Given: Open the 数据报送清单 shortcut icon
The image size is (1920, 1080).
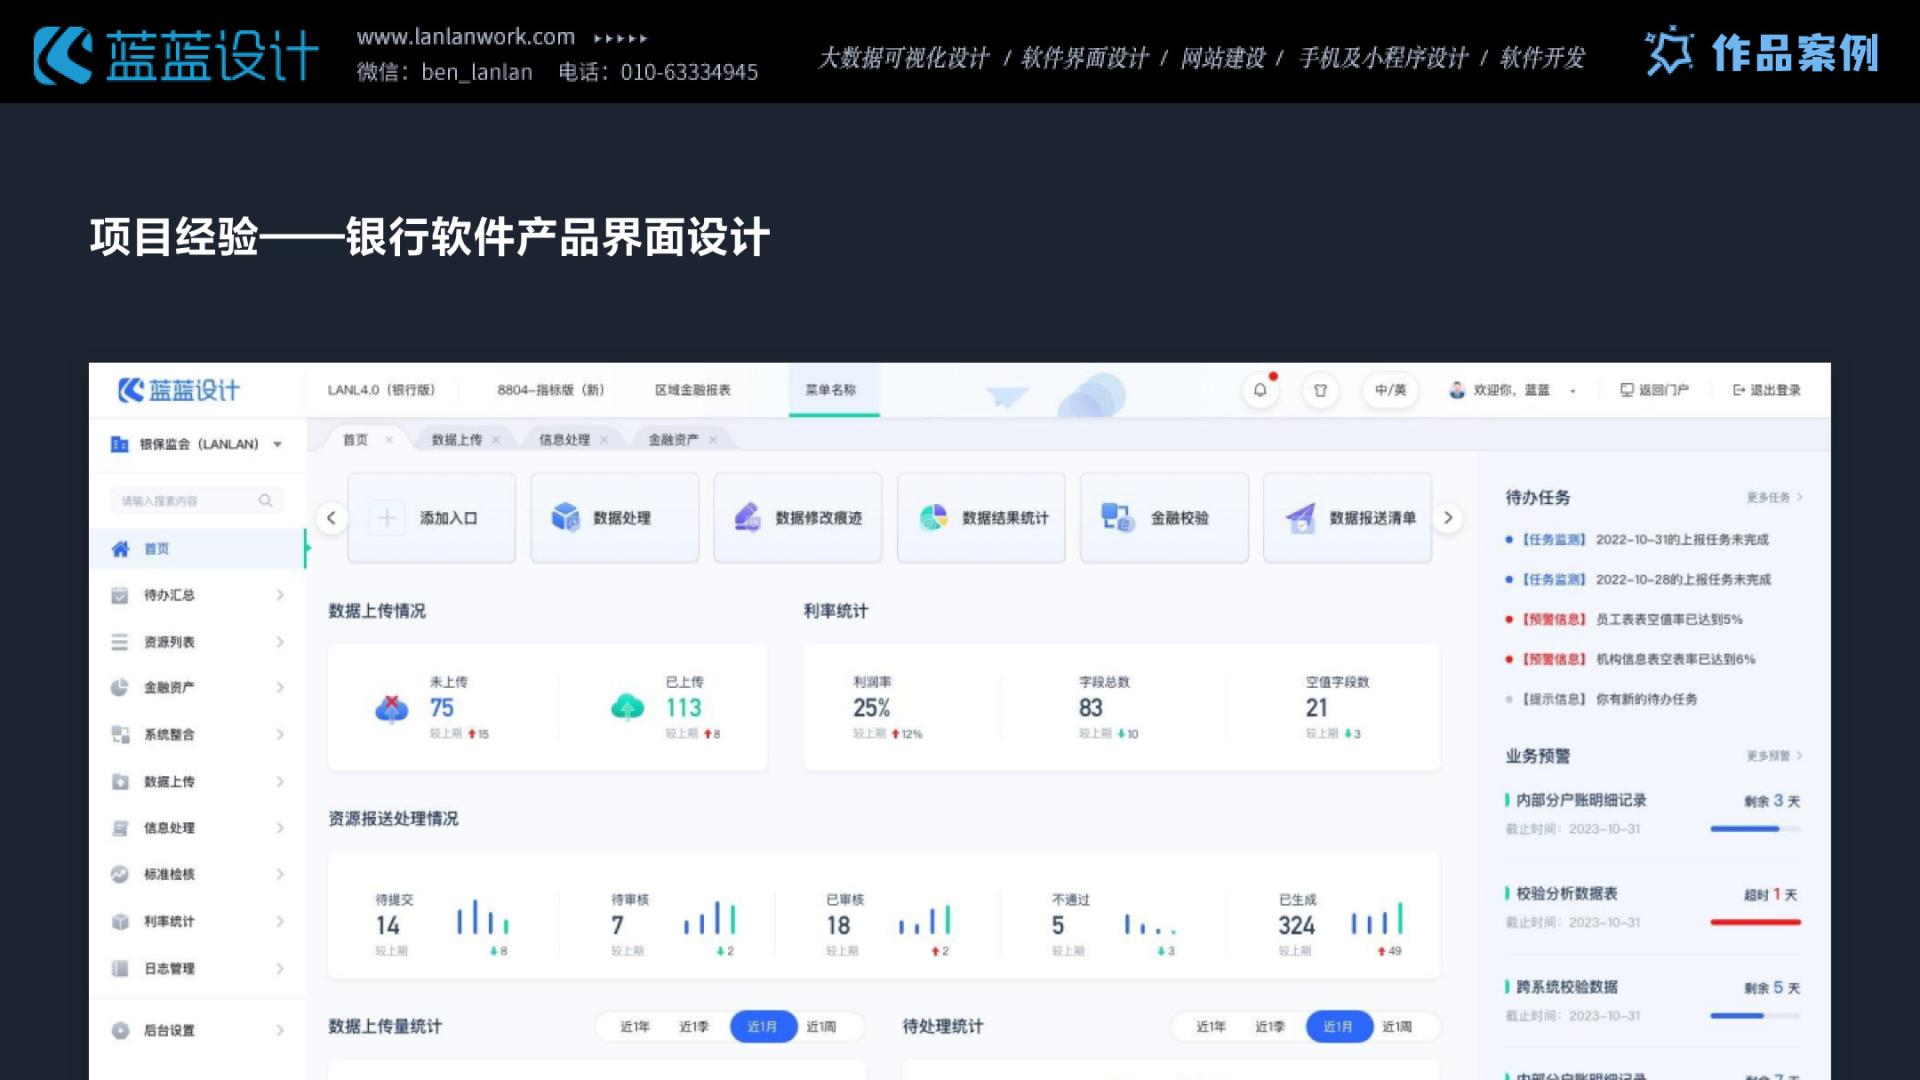Looking at the screenshot, I should coord(1300,518).
